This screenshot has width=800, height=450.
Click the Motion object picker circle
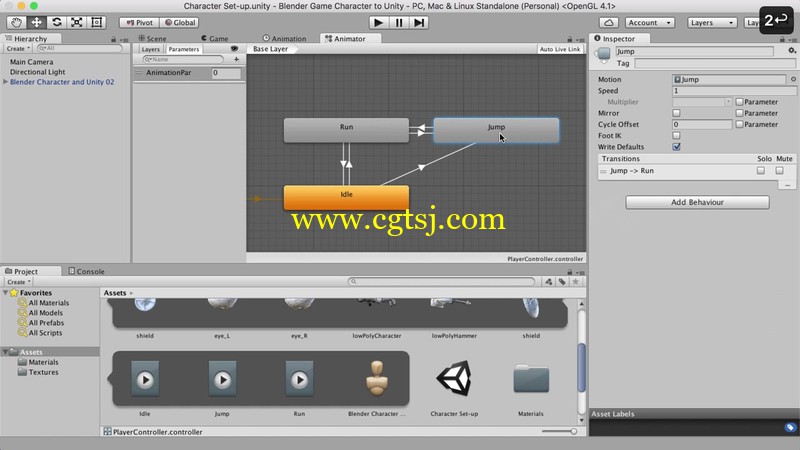793,79
